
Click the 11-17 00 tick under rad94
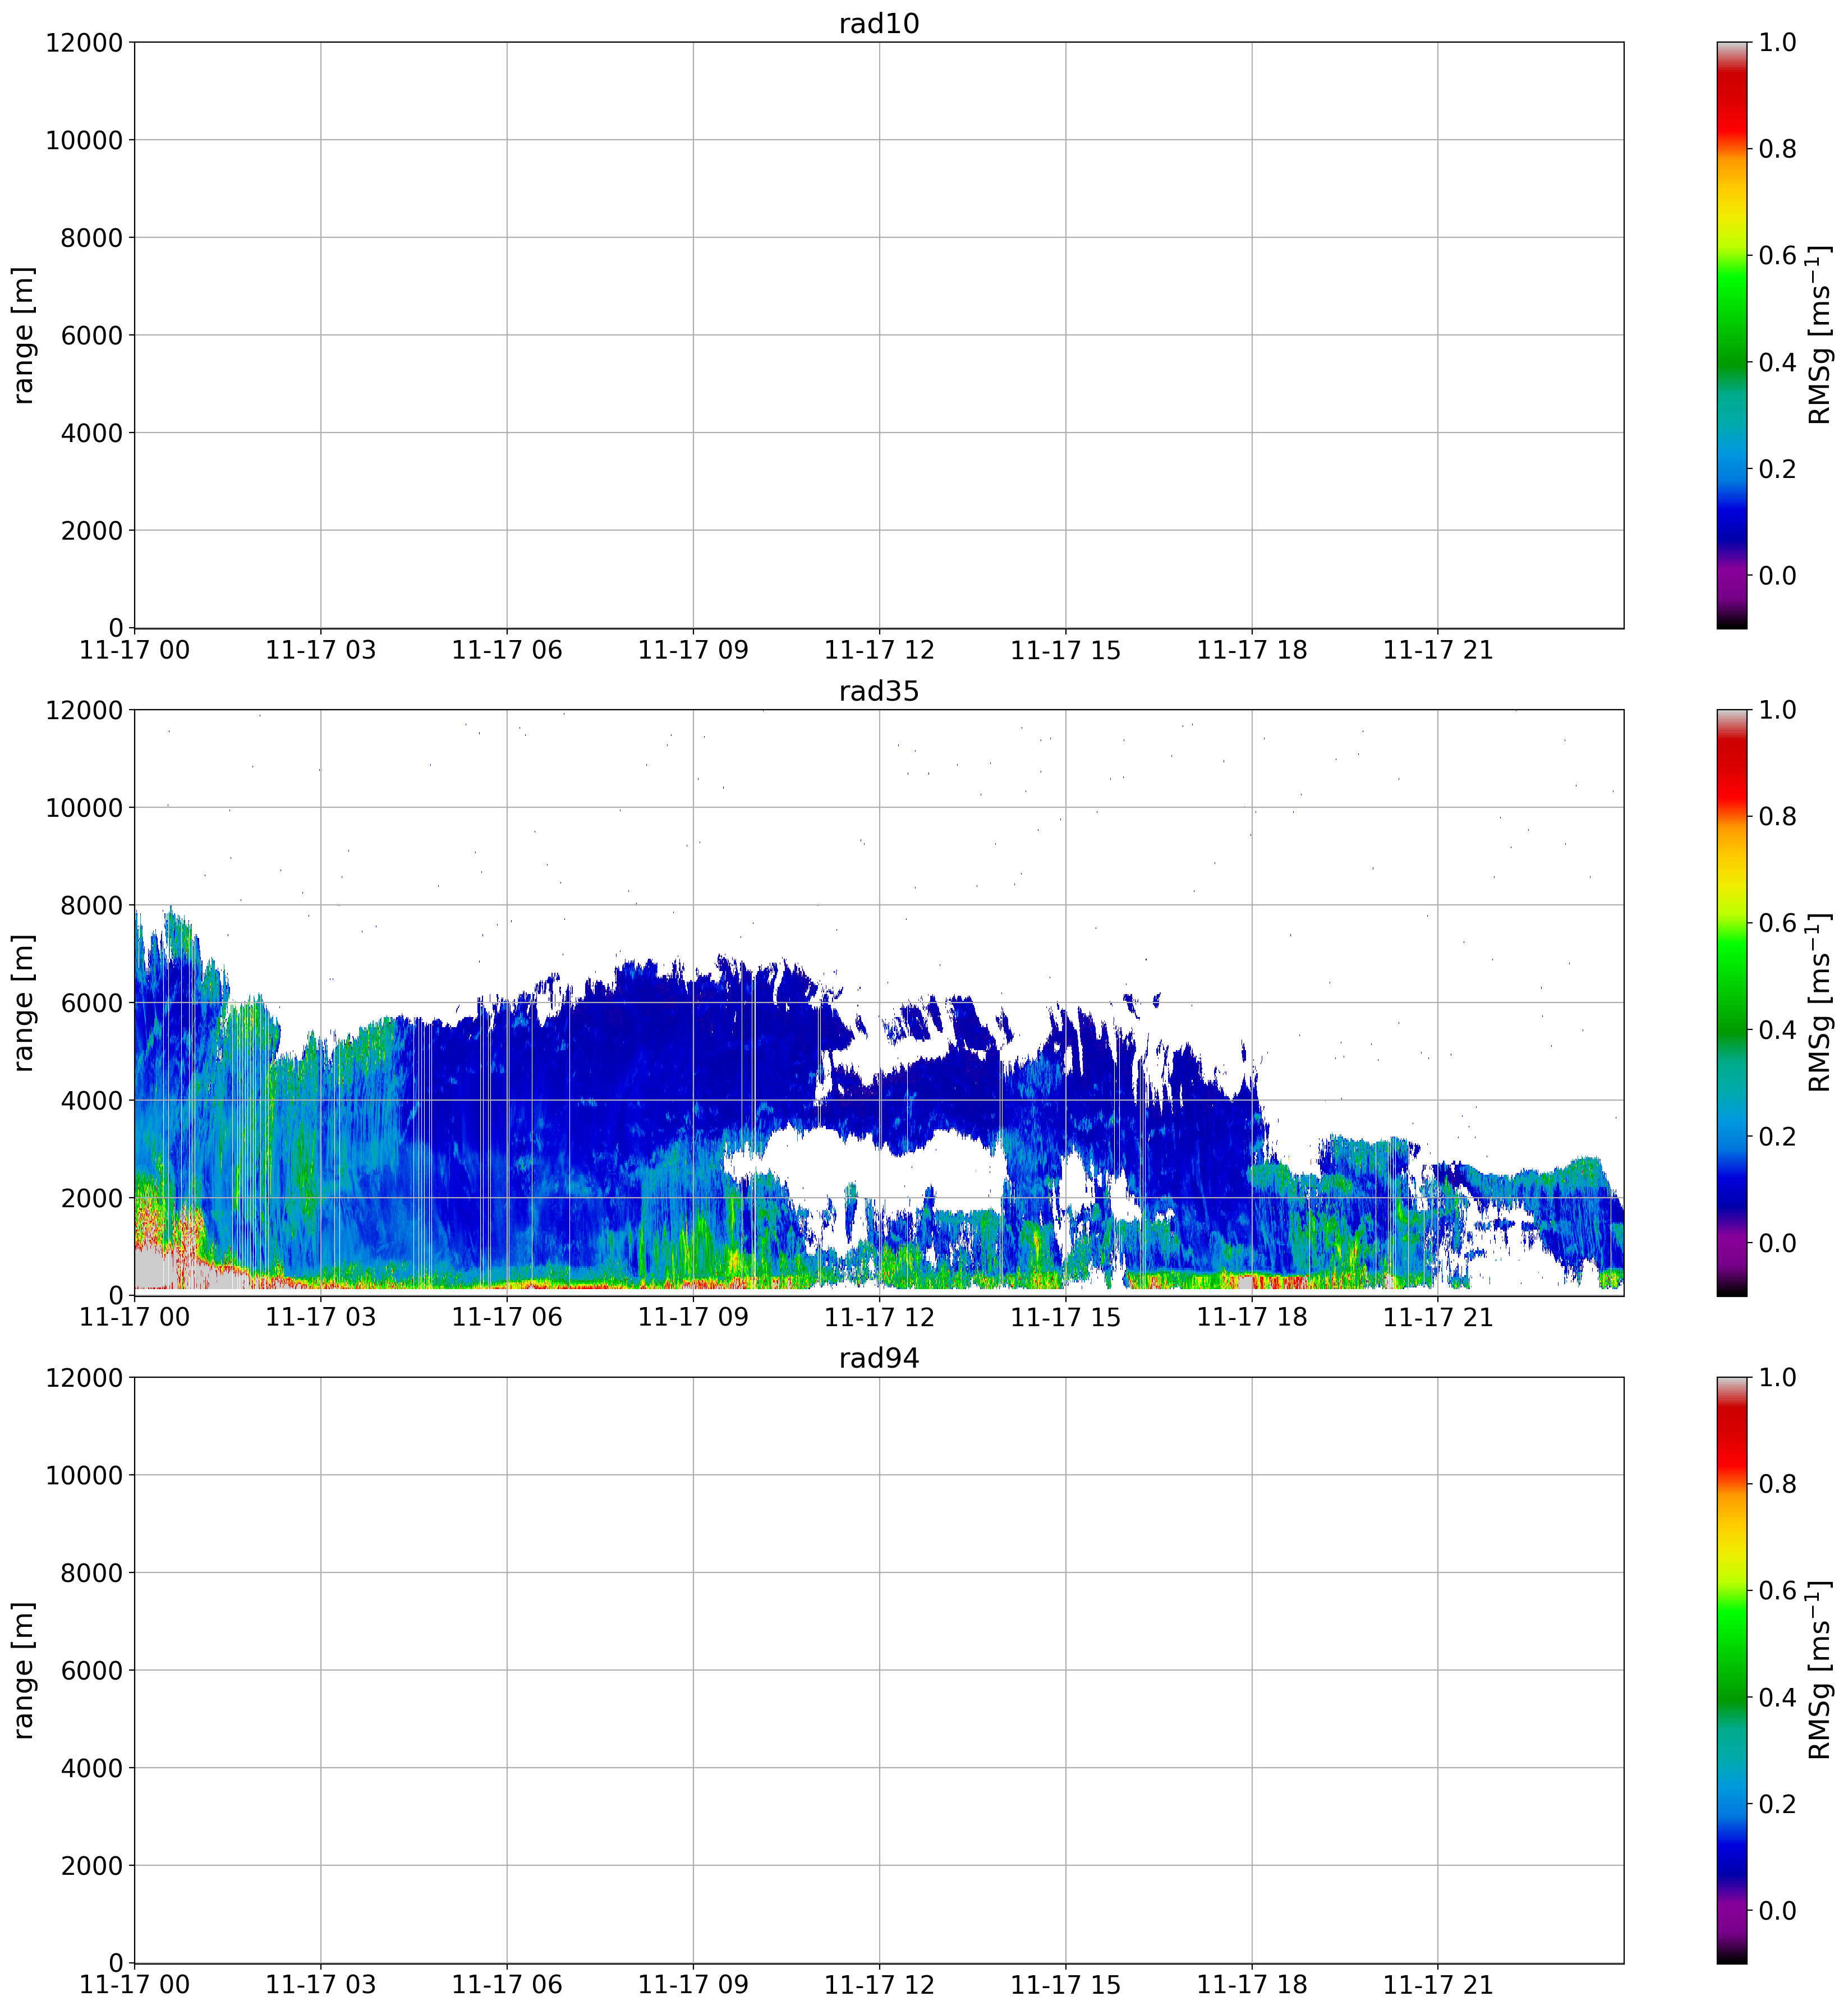tap(134, 1984)
